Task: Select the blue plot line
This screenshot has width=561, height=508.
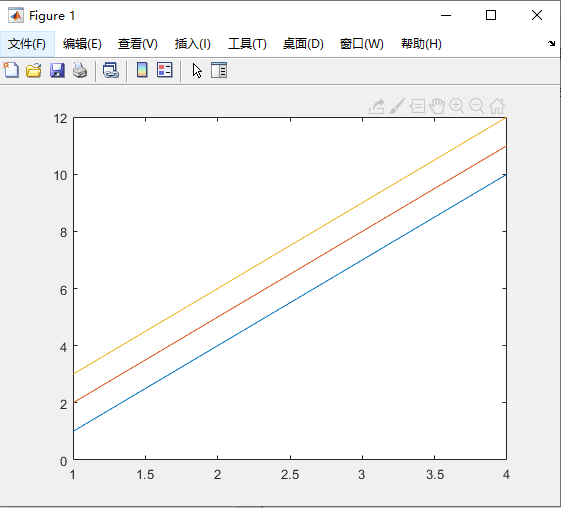Action: coord(290,303)
